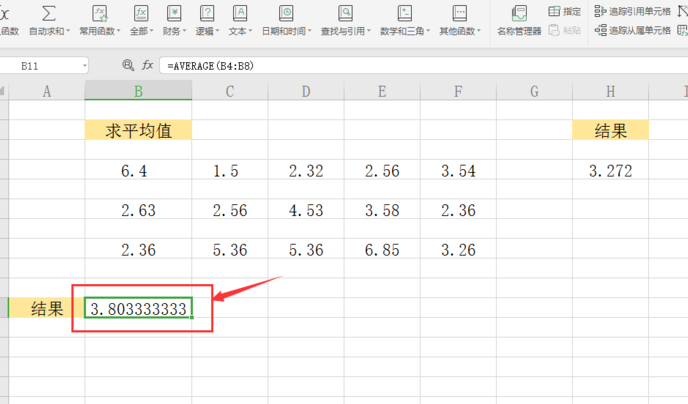This screenshot has width=688, height=404.
Task: Click the Define name (指定) button
Action: pos(565,11)
